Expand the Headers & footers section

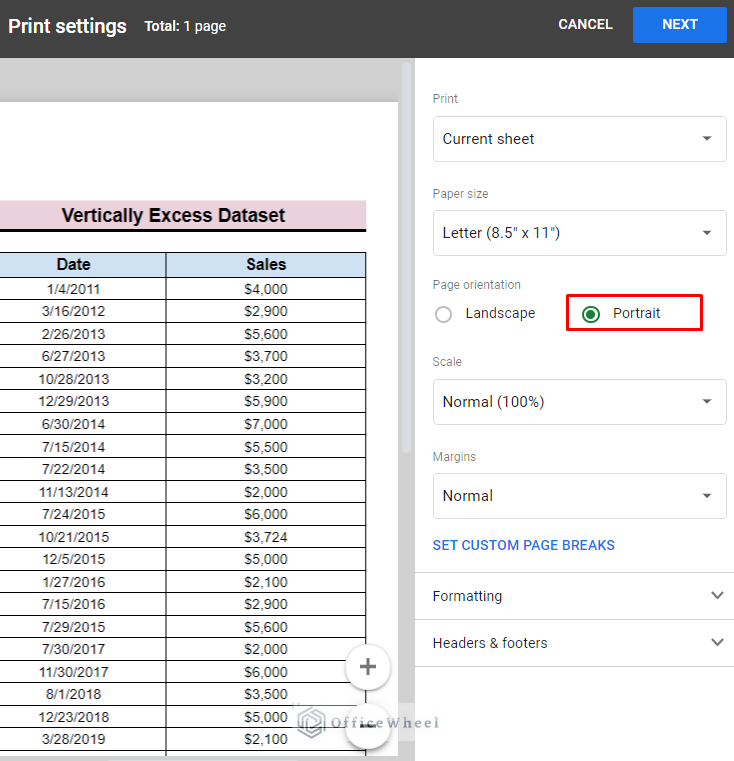[574, 643]
